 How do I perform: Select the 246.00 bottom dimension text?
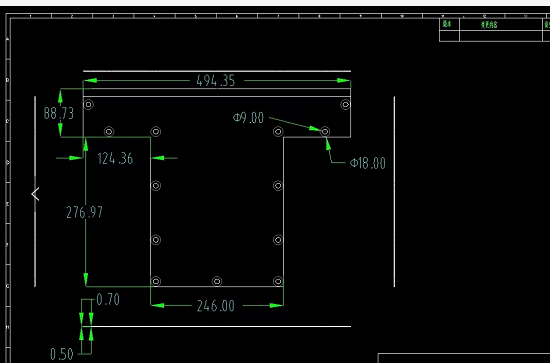click(x=215, y=306)
